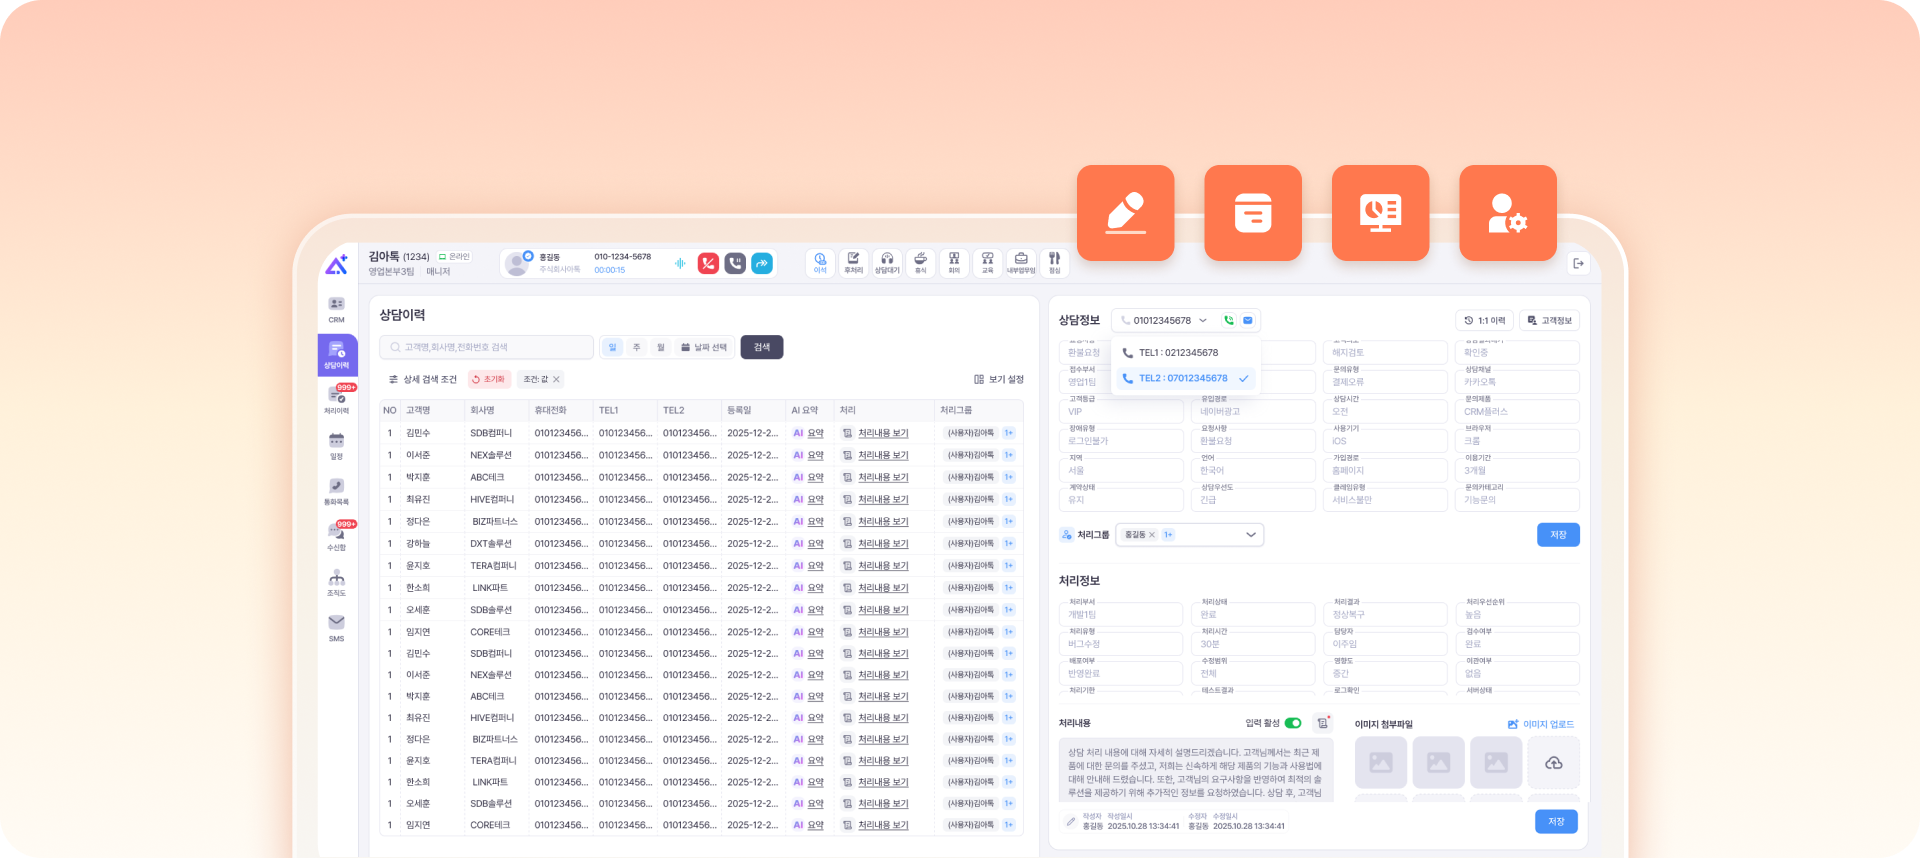The image size is (1920, 858).
Task: Open the 상담채널 카카오톡 field
Action: 1517,382
